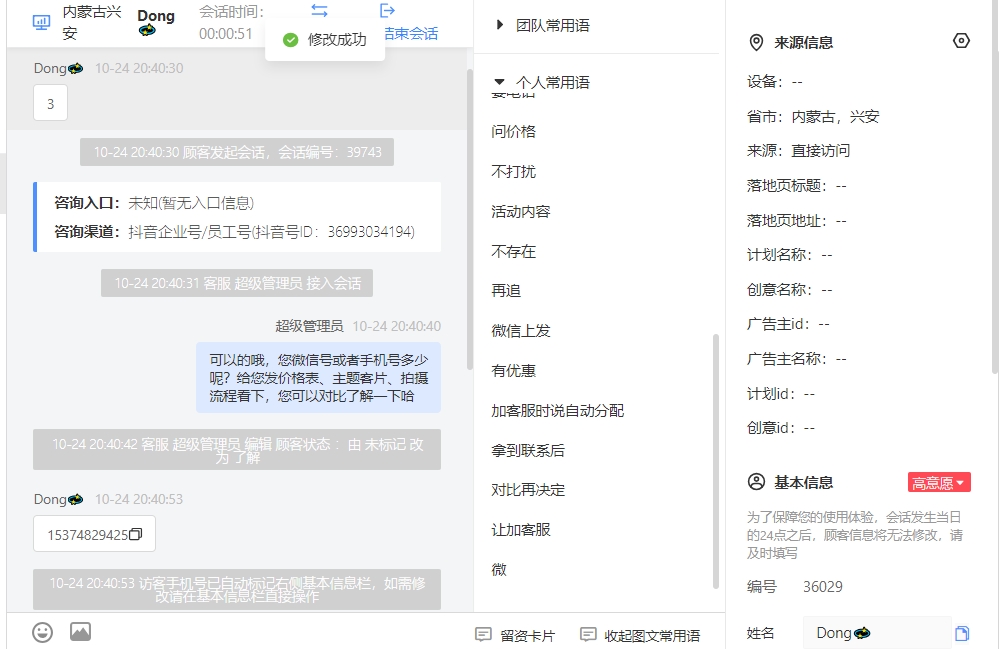Open the 高意愿 dropdown tag

939,483
